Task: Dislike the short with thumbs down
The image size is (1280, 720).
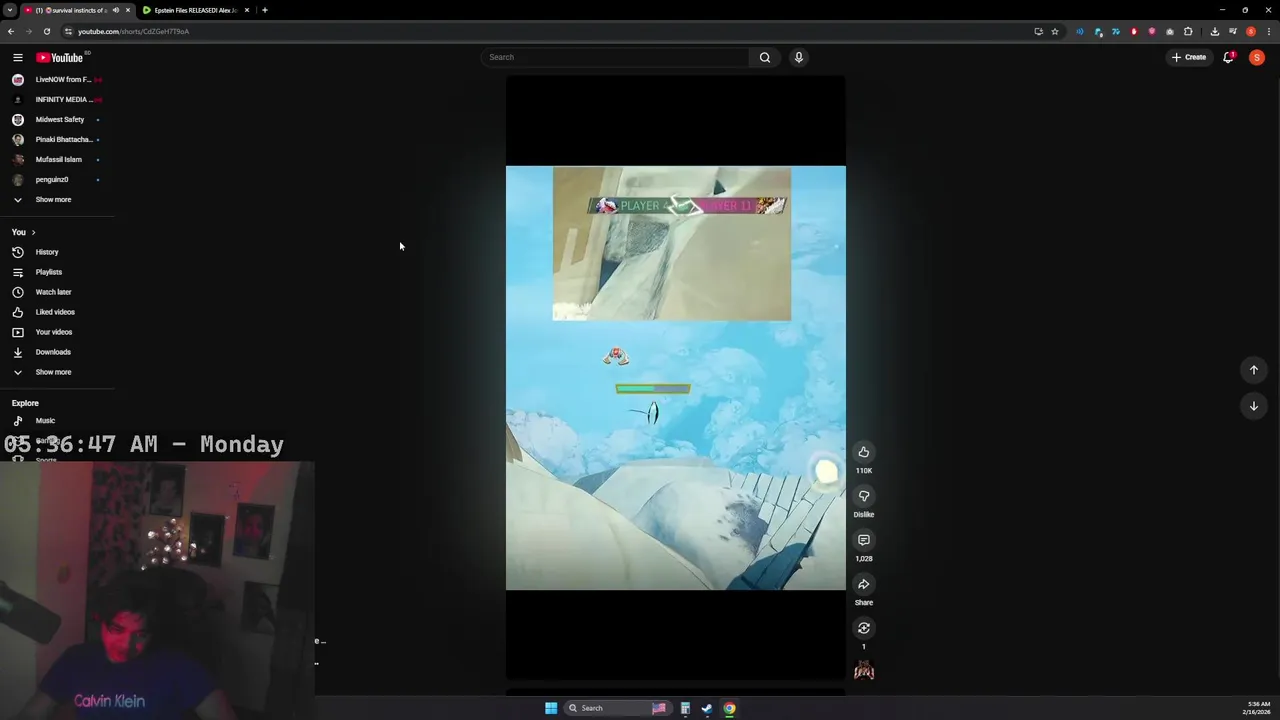Action: click(864, 496)
